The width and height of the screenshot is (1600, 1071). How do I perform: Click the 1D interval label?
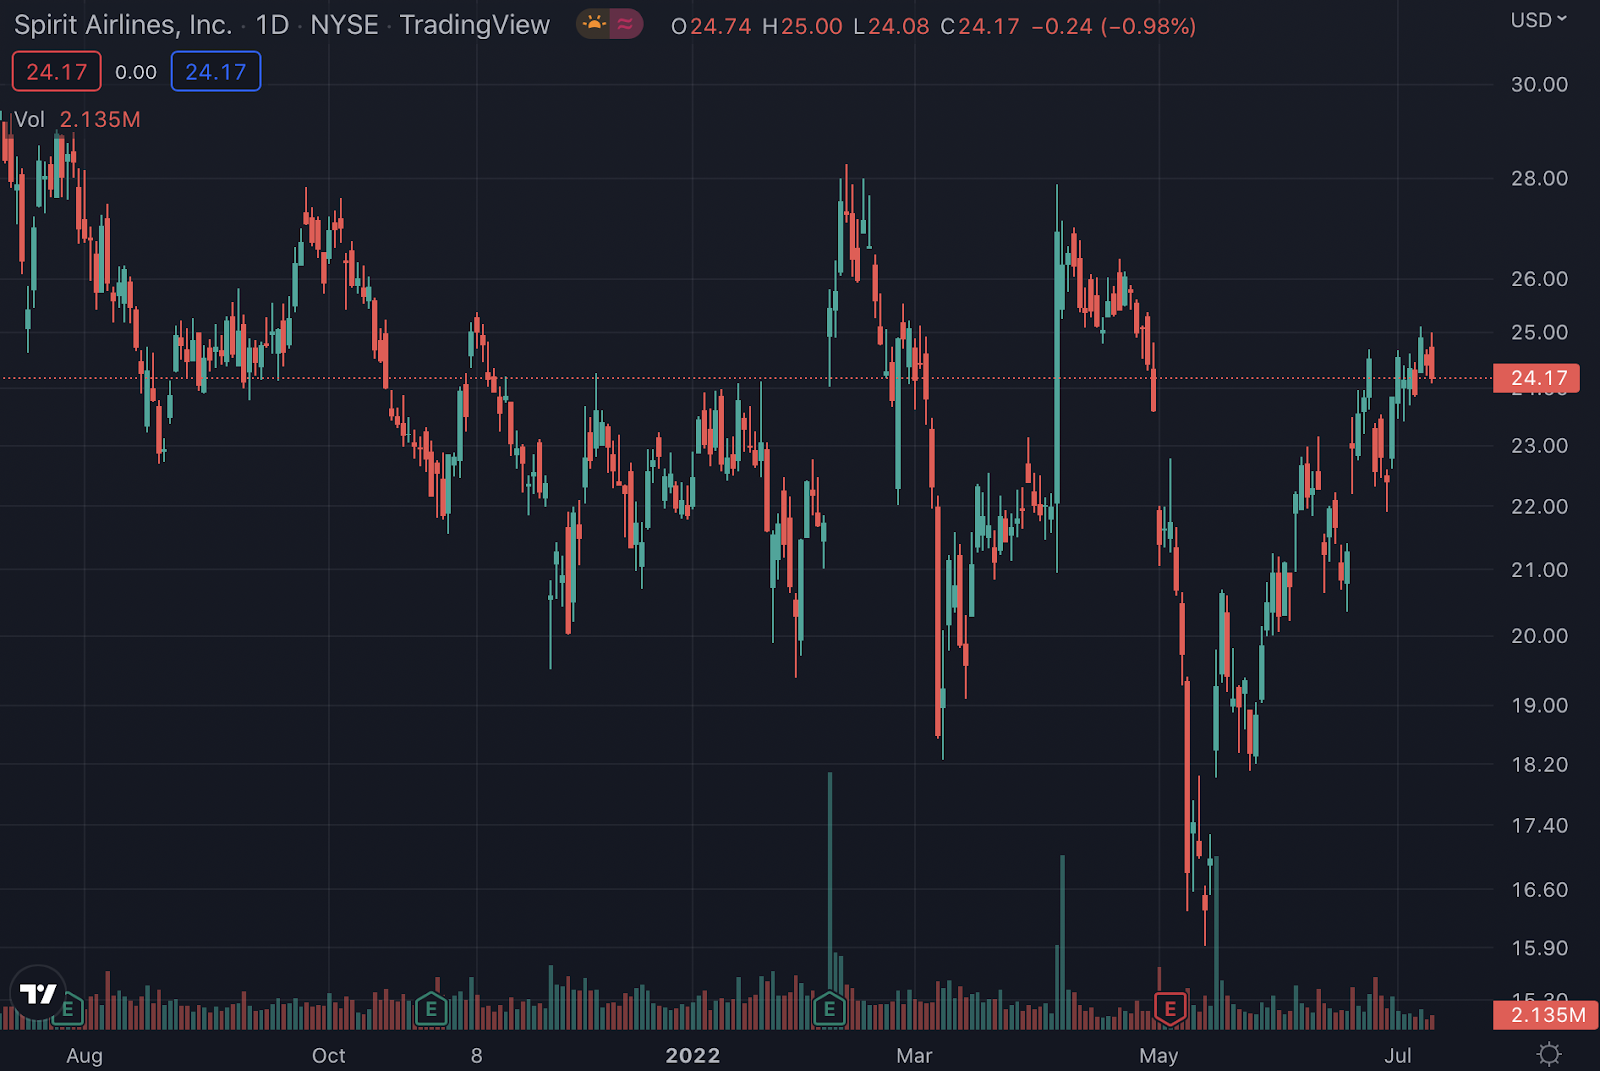[272, 25]
